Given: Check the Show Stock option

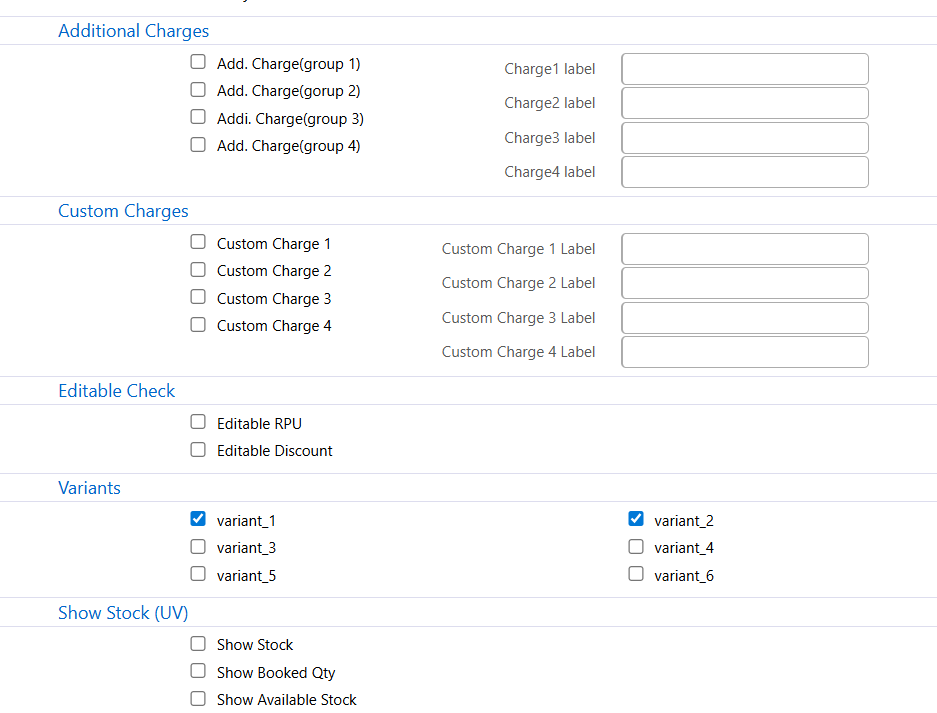Looking at the screenshot, I should click(198, 644).
